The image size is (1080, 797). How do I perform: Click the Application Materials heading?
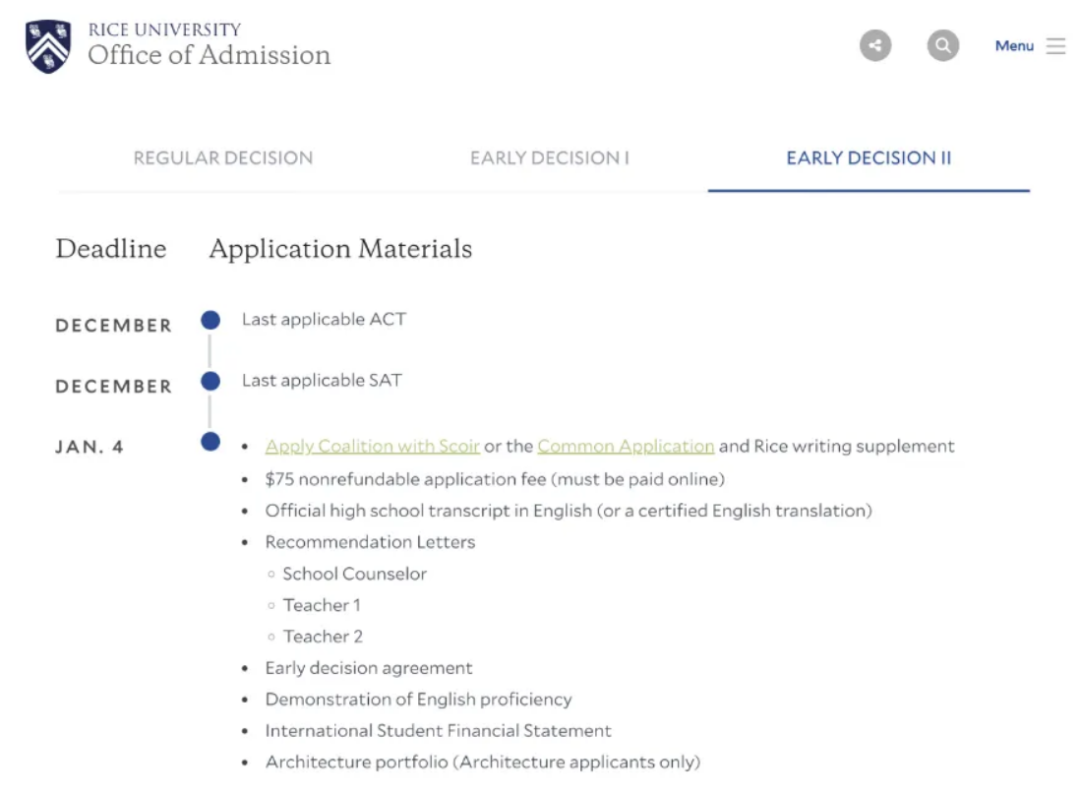pos(340,249)
